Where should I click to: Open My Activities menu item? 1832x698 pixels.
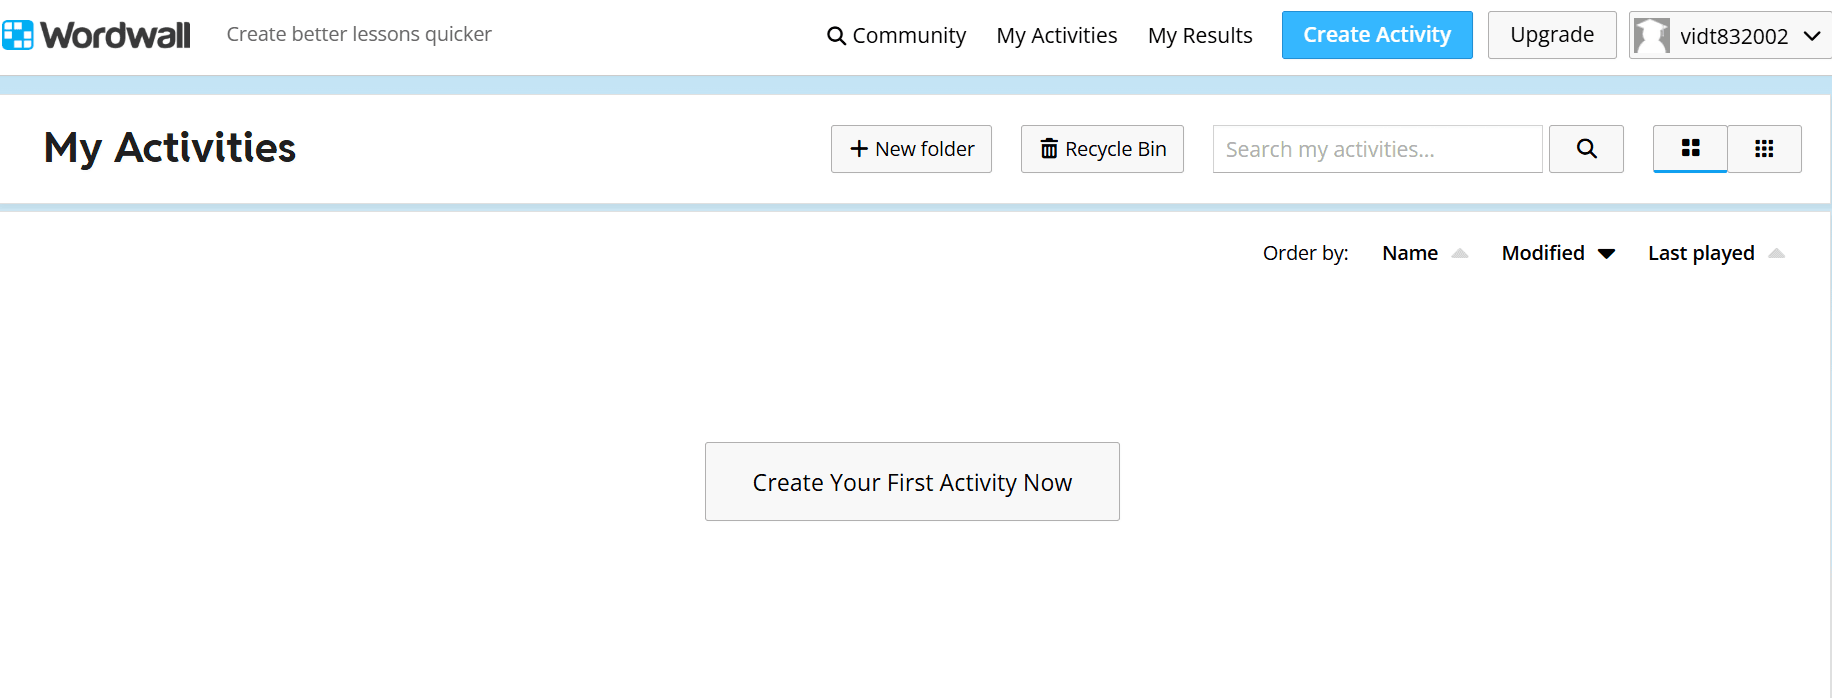[1057, 36]
